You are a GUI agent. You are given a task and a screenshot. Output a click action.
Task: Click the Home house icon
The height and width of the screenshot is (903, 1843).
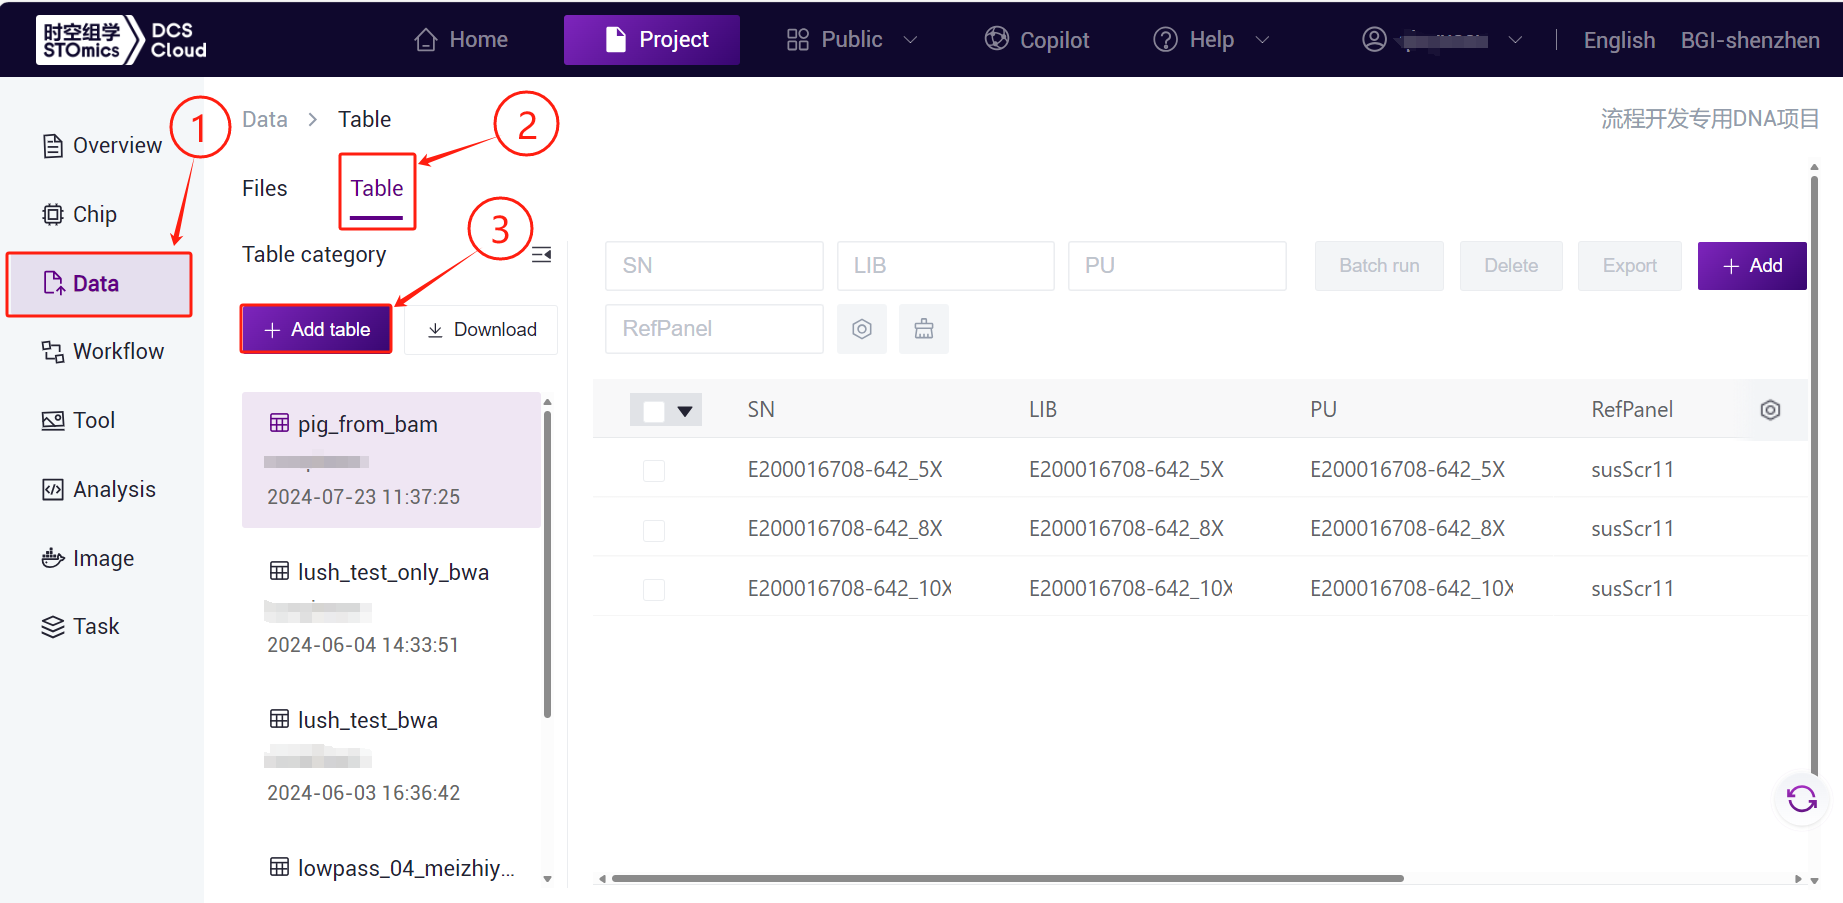tap(426, 40)
